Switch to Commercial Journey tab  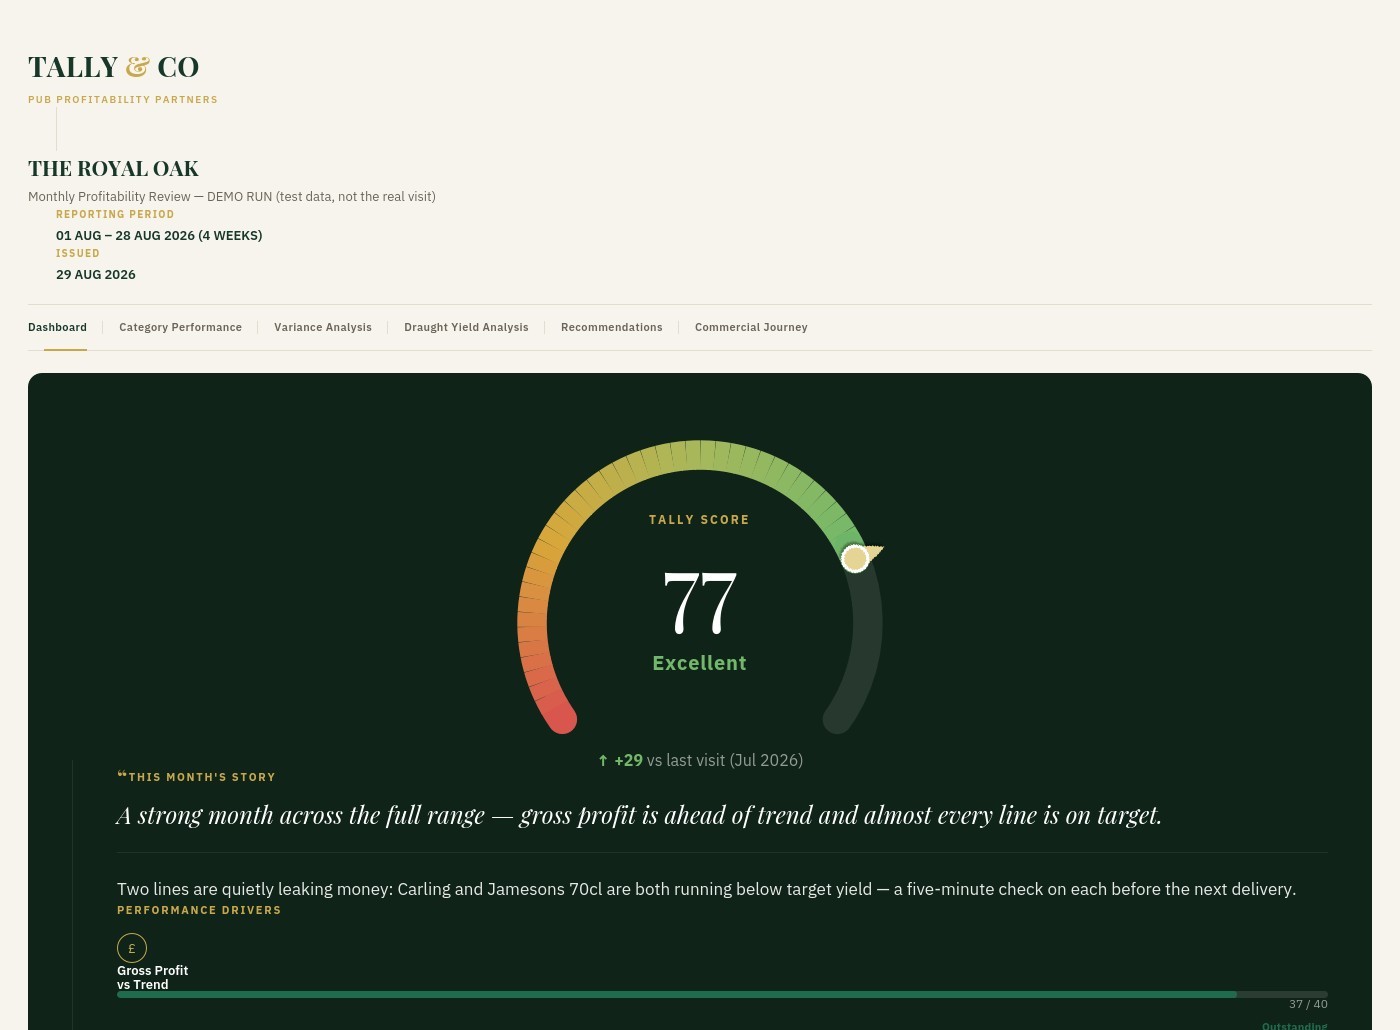(751, 327)
